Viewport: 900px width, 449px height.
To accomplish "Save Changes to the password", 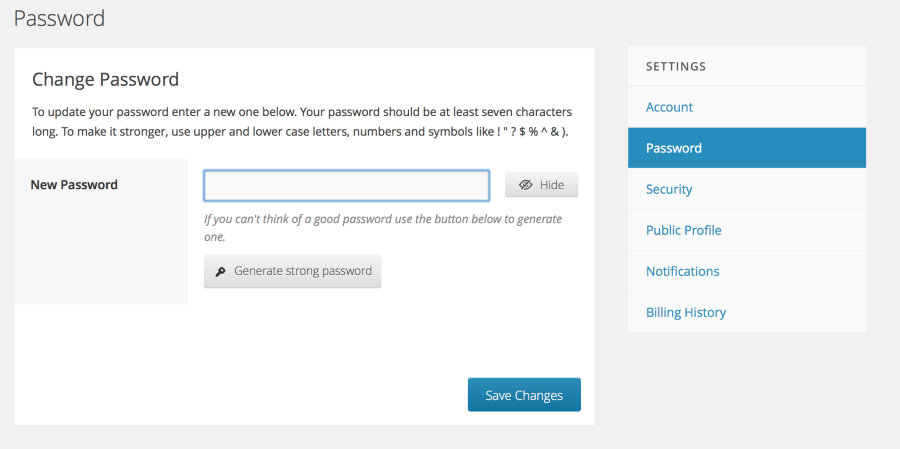I will (524, 395).
